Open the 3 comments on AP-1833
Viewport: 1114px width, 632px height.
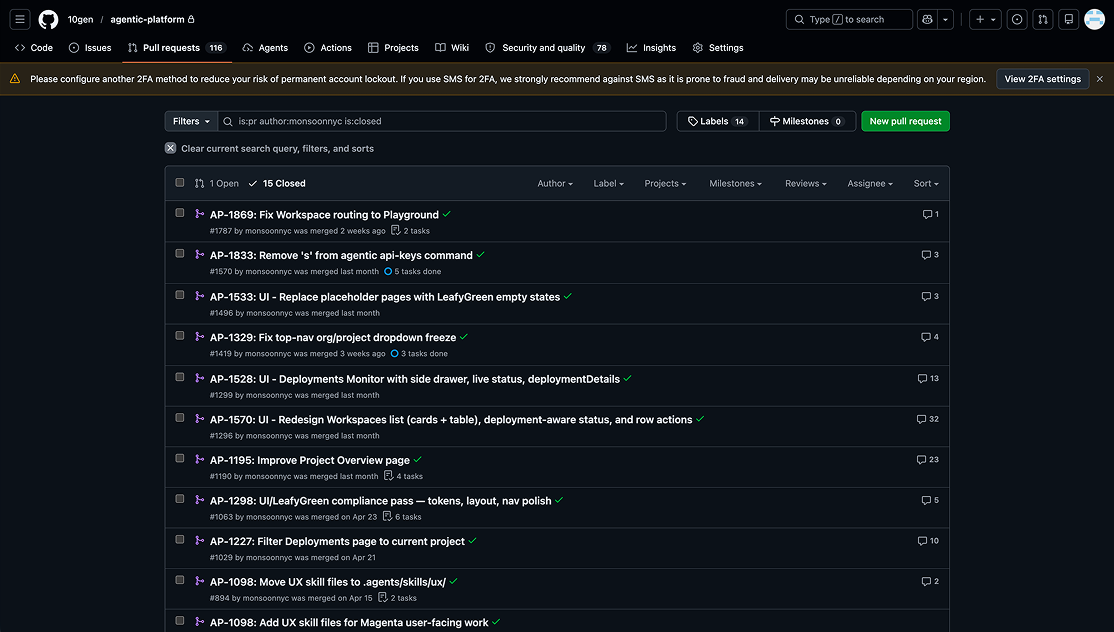[x=929, y=254]
